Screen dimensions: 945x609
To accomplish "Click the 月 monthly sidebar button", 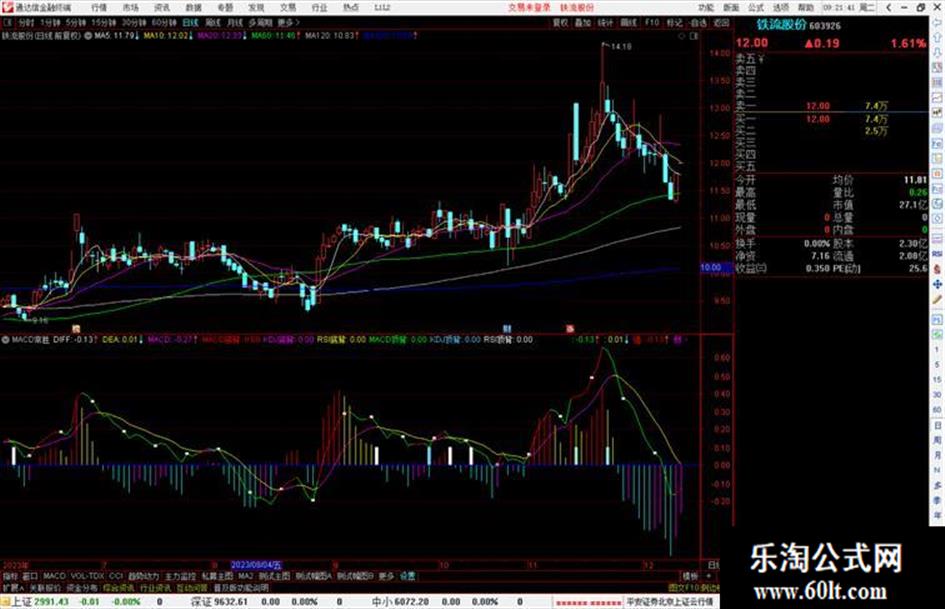I will (937, 455).
